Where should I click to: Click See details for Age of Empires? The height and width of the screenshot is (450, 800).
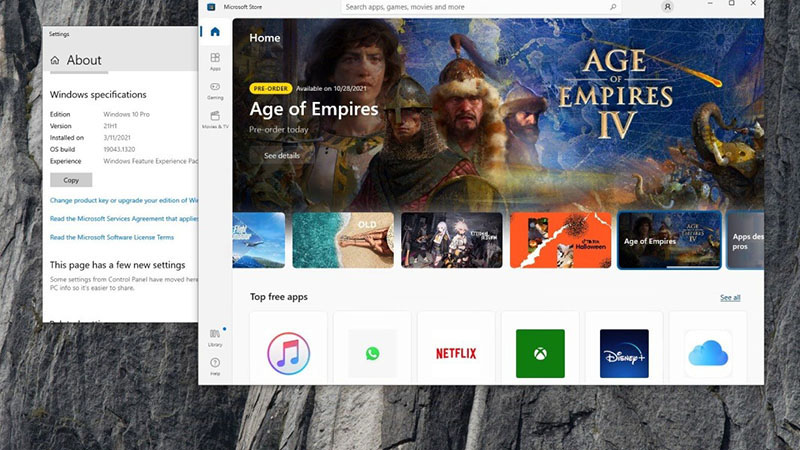click(x=282, y=155)
